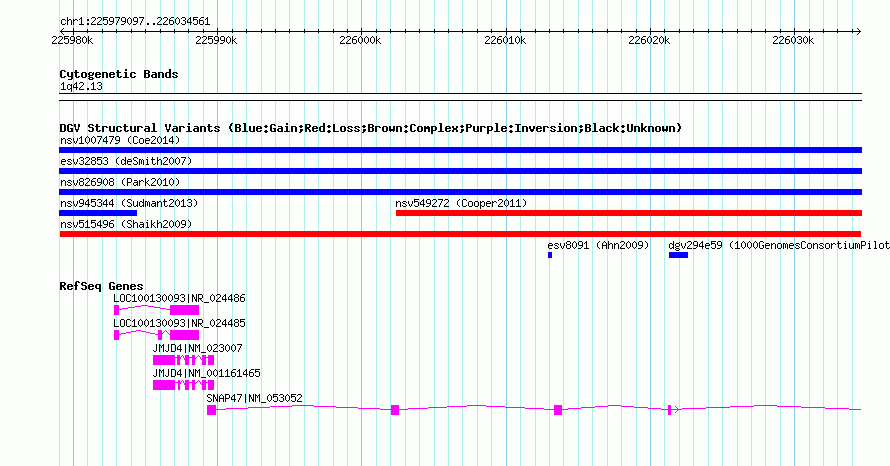Click the DGV Structural Variants track title
The height and width of the screenshot is (466, 890).
[371, 128]
